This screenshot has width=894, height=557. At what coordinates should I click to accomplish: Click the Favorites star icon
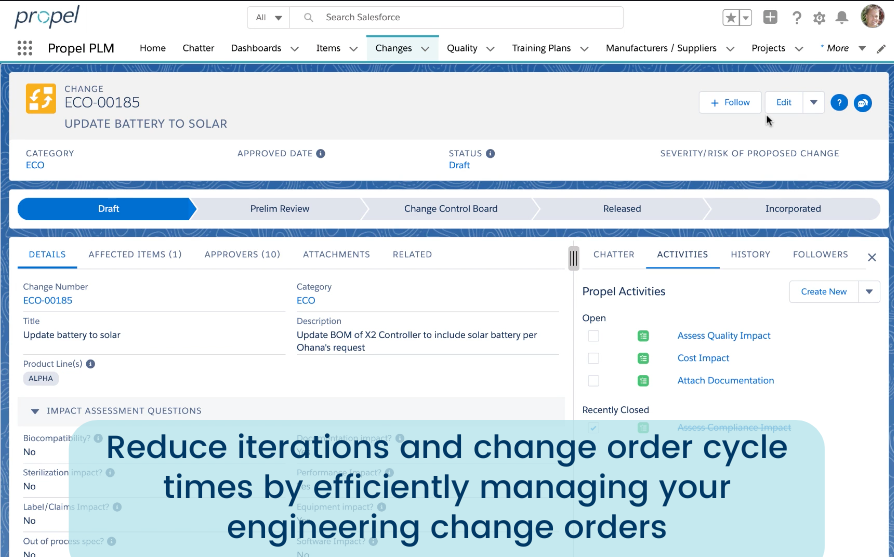(x=730, y=18)
